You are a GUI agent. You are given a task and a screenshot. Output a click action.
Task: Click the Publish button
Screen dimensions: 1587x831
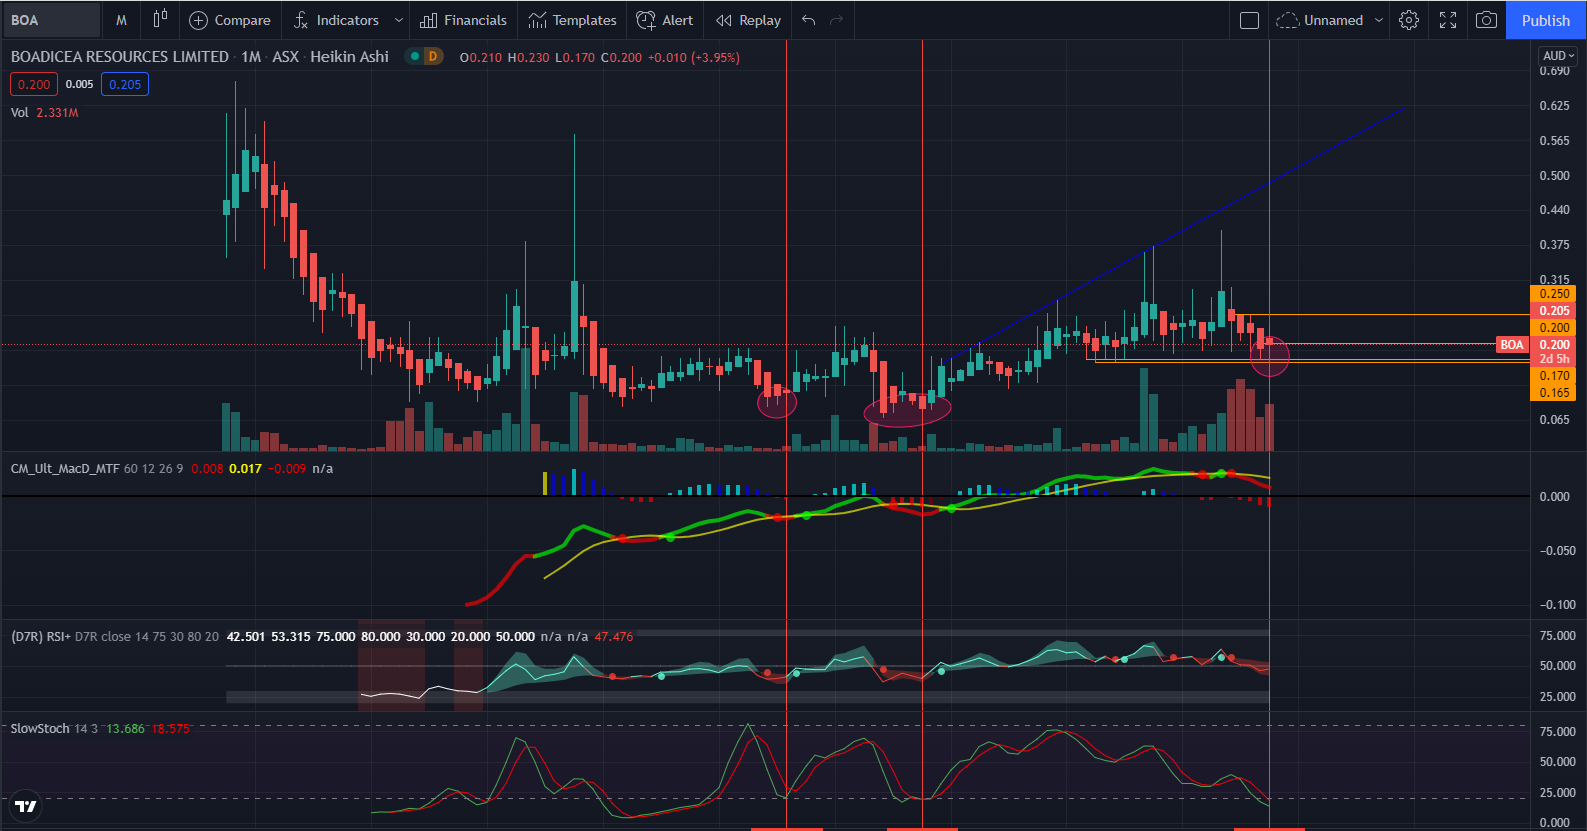pos(1546,20)
